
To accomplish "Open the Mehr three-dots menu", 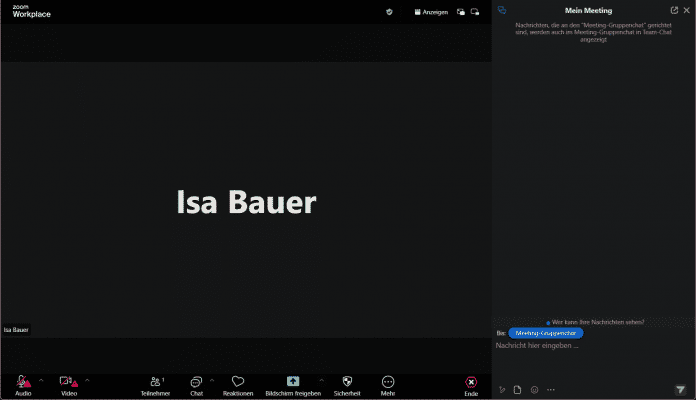I will tap(388, 383).
